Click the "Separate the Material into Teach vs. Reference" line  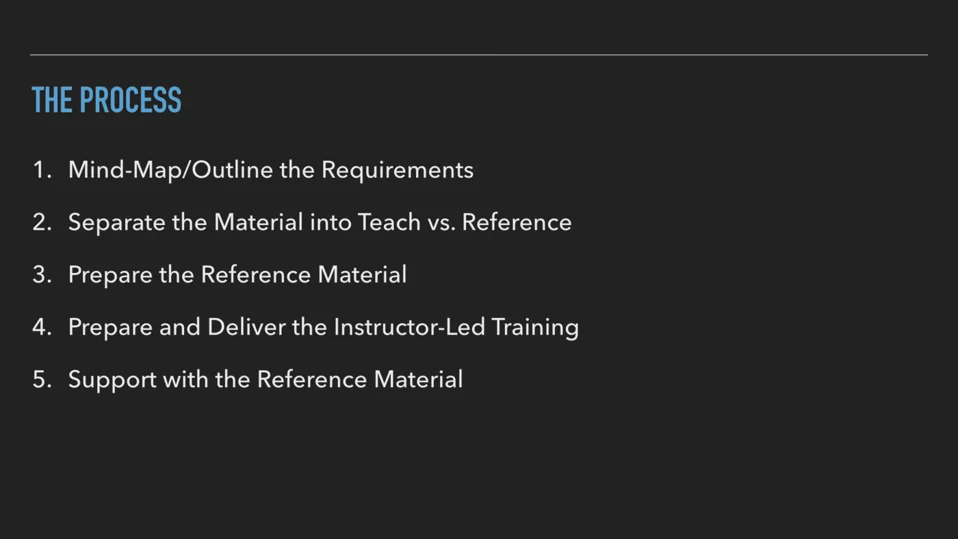pos(320,222)
